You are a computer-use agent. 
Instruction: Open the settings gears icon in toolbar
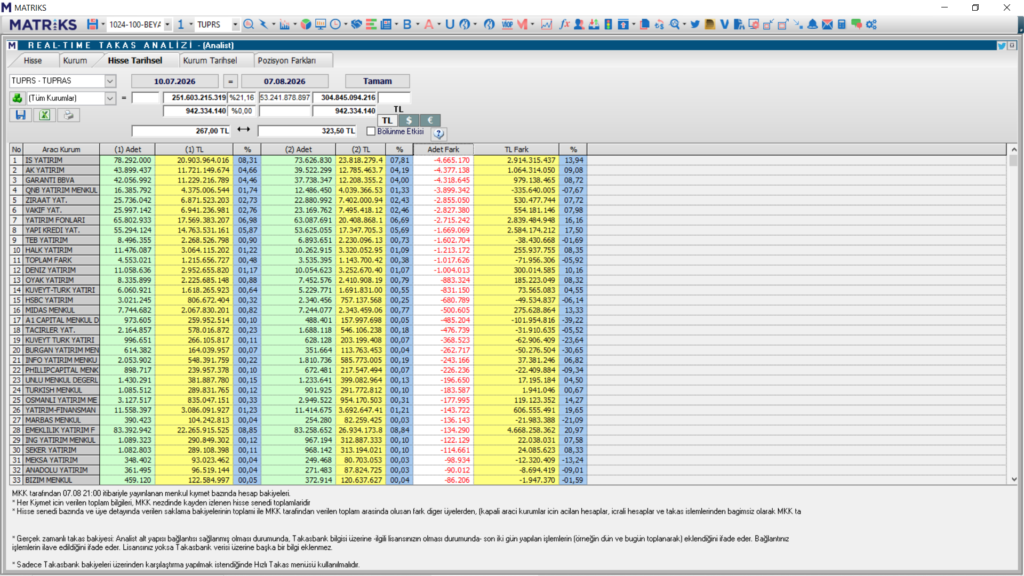pyautogui.click(x=871, y=24)
